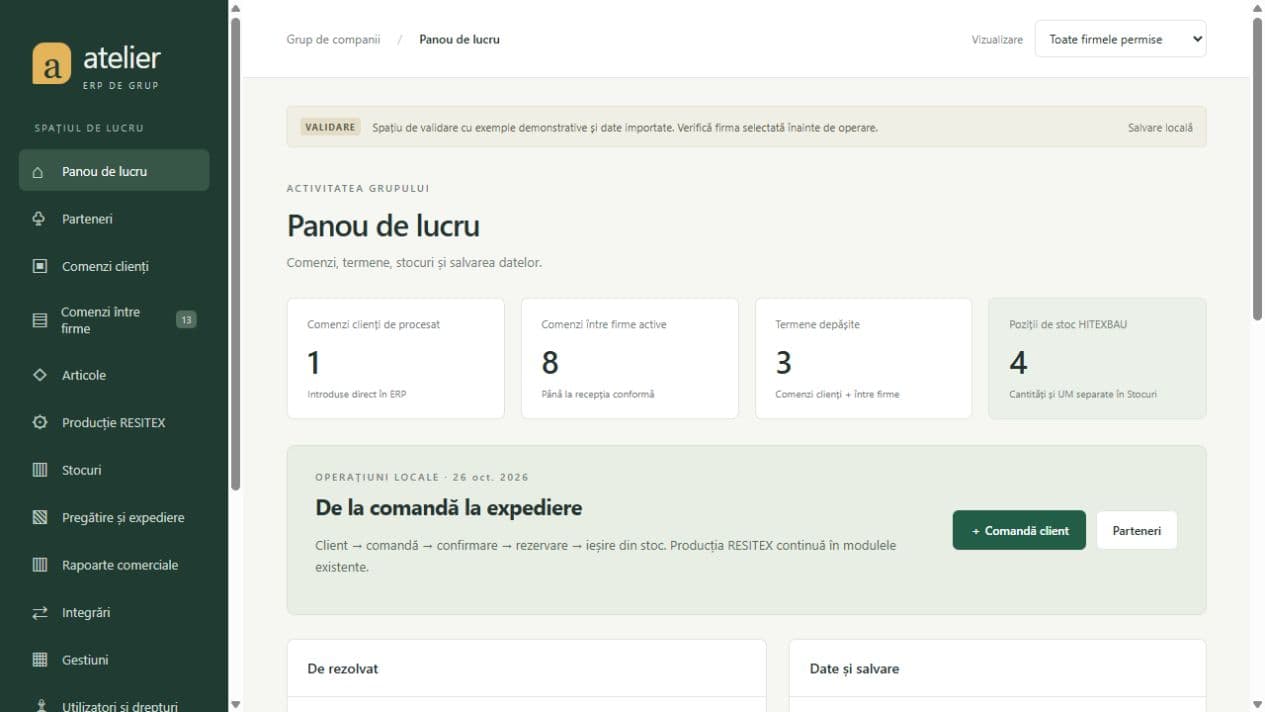1265x712 pixels.
Task: Open Panou de lucru menu item
Action: 114,171
